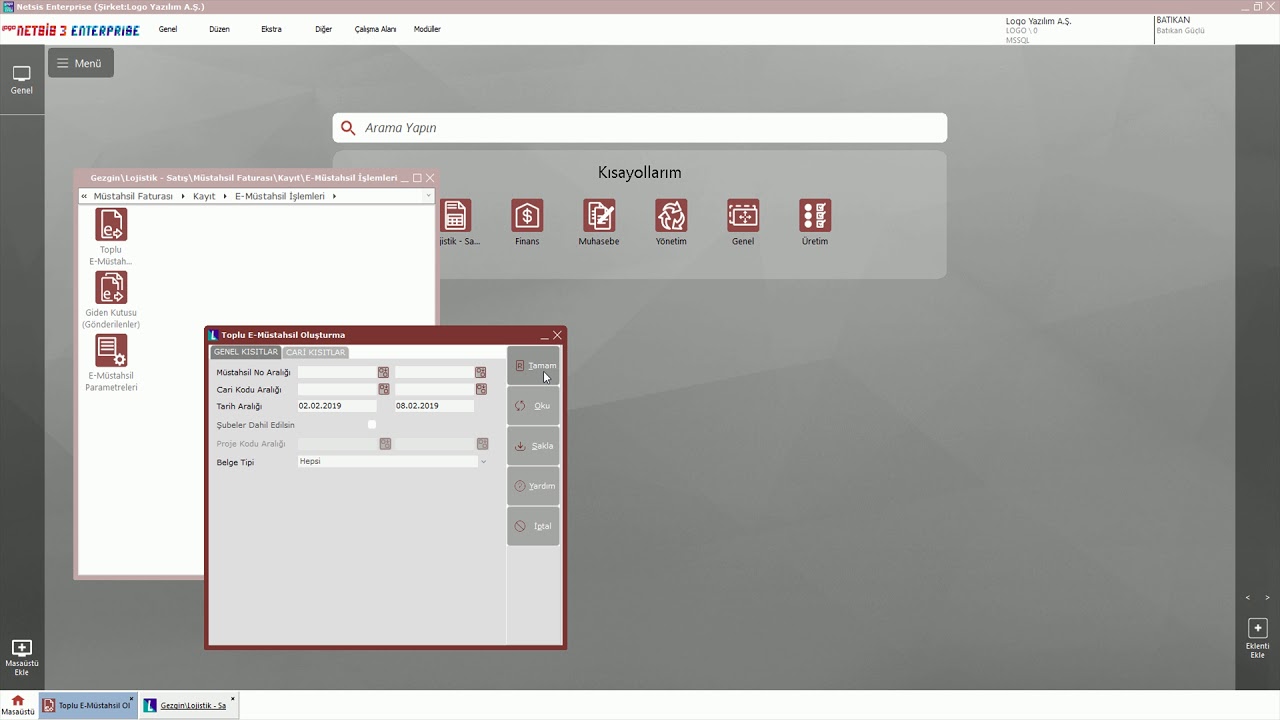Screen dimensions: 1280x720
Task: Expand Belge Tipi dropdown
Action: click(483, 462)
